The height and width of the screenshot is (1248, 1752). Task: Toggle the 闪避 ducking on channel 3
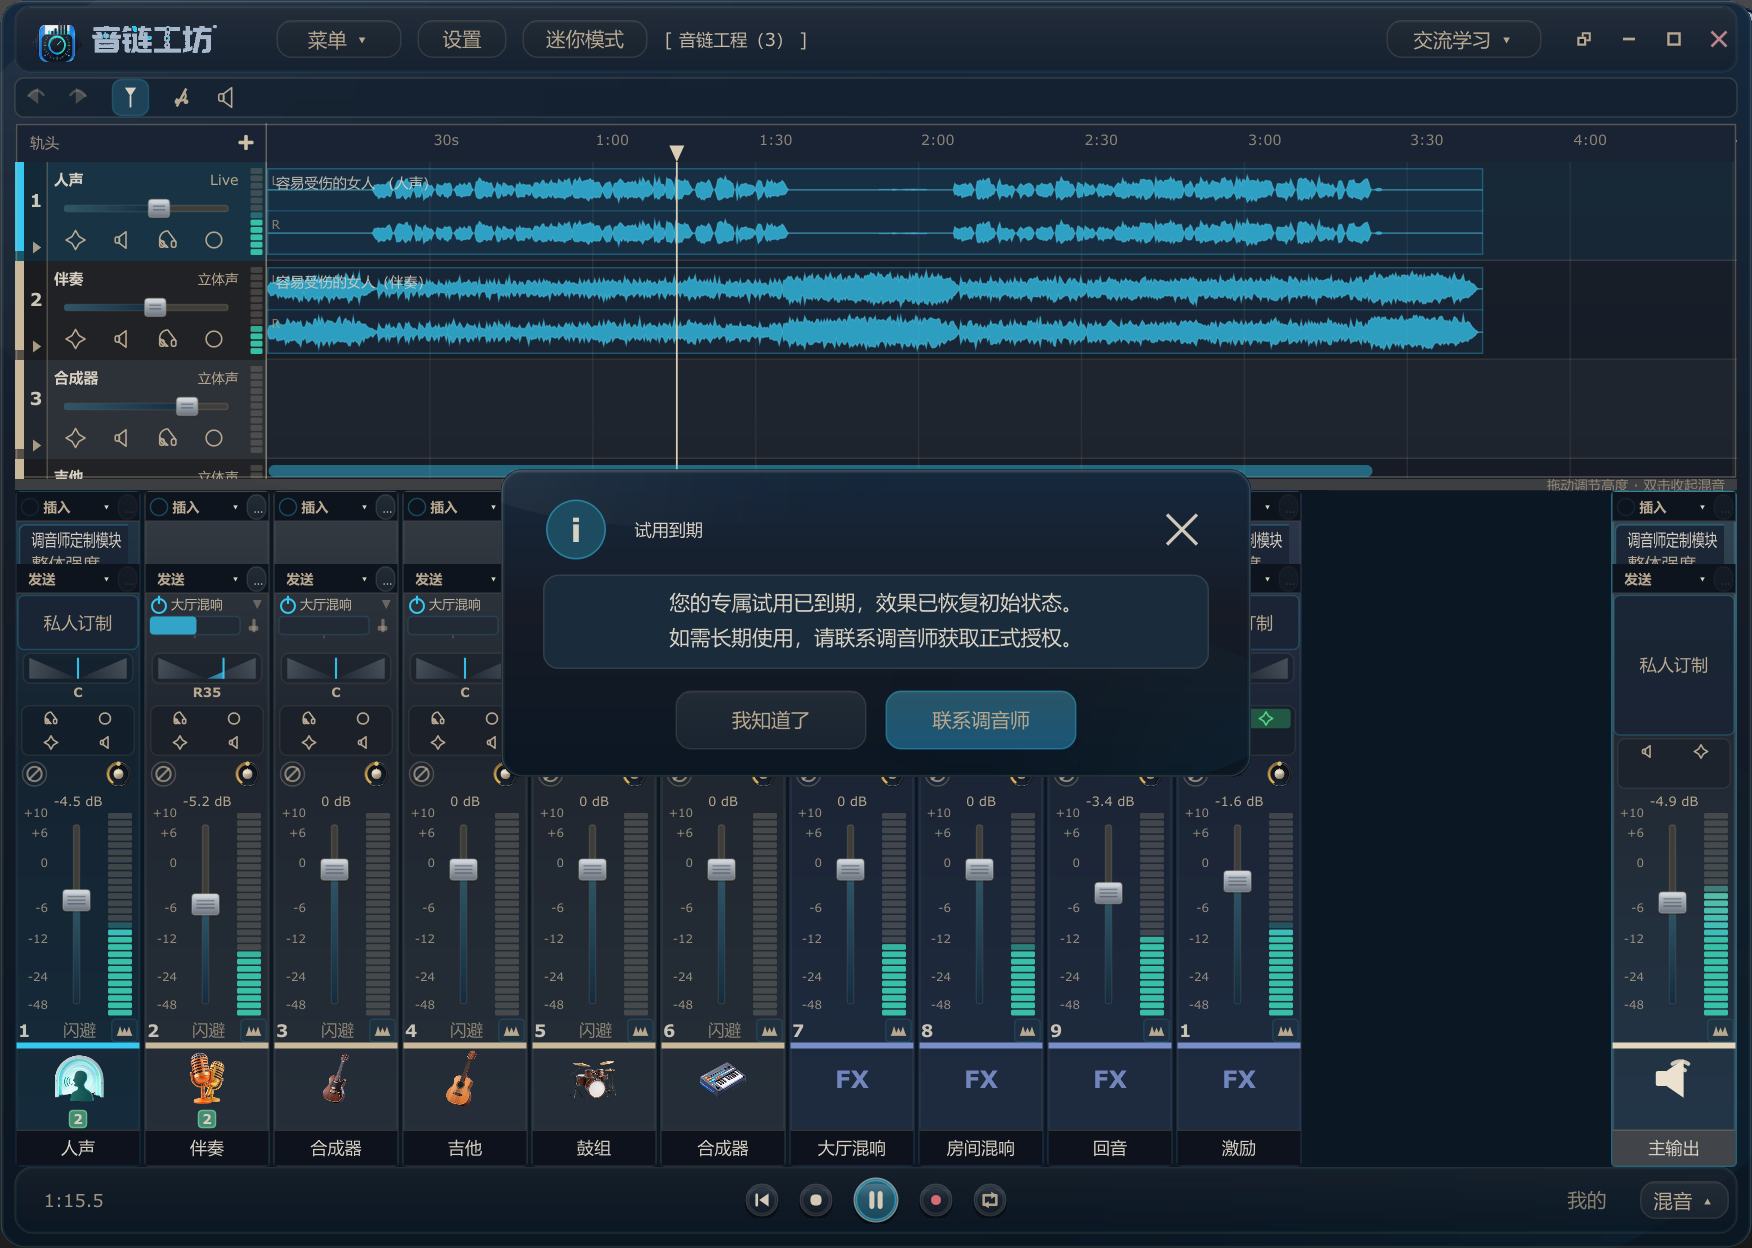click(337, 1030)
